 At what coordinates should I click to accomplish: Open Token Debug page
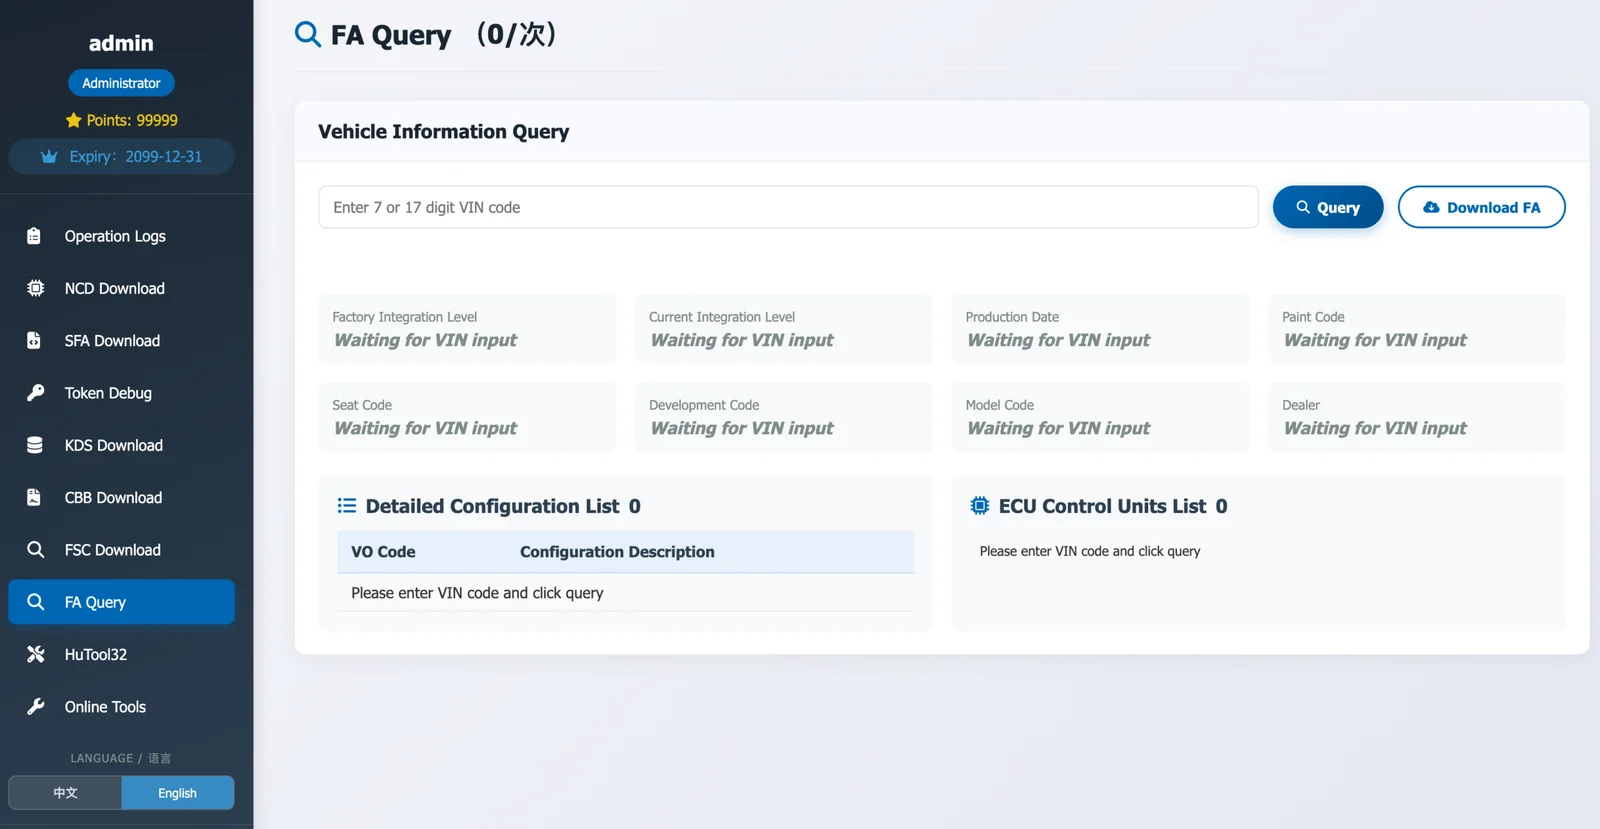[121, 393]
